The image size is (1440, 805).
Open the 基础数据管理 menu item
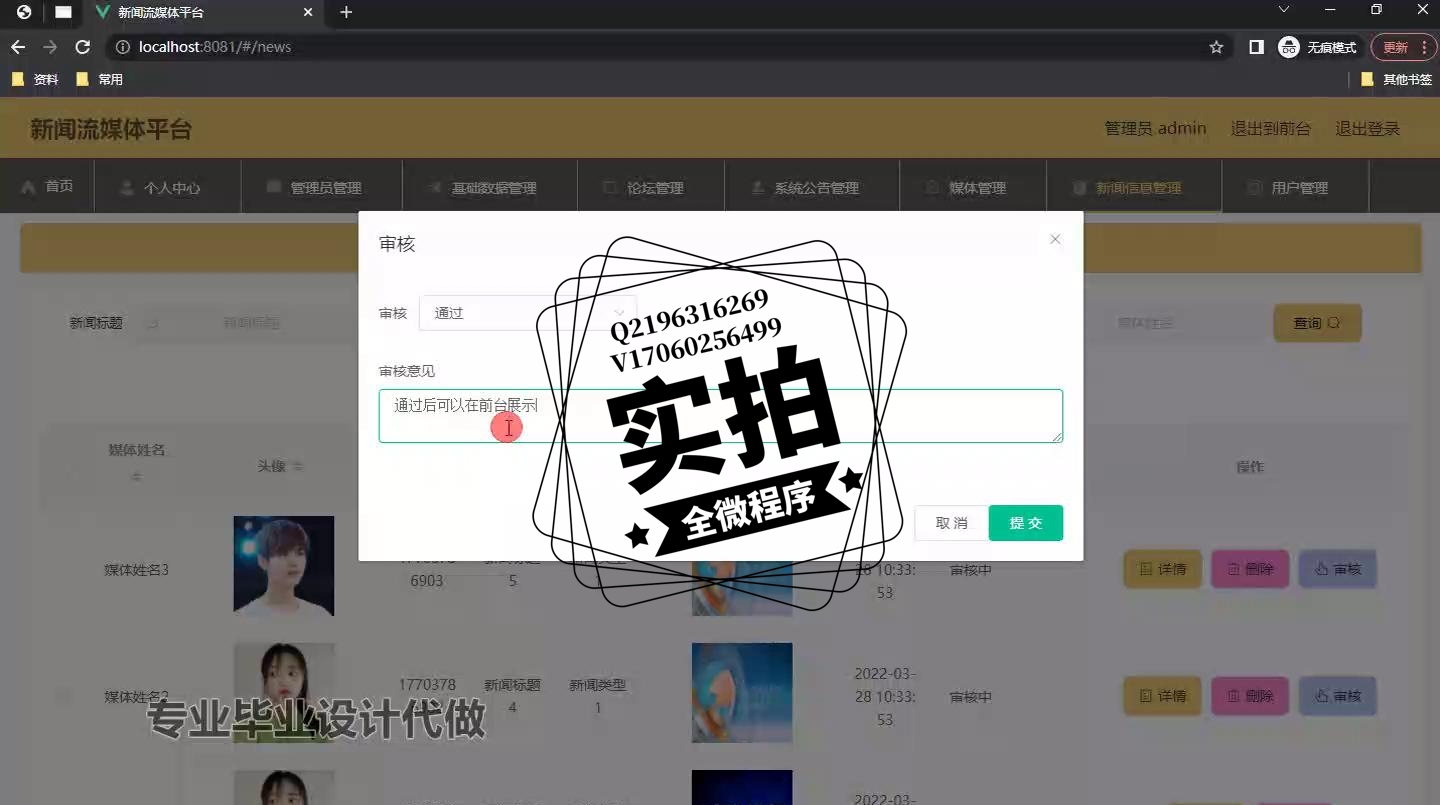point(490,187)
